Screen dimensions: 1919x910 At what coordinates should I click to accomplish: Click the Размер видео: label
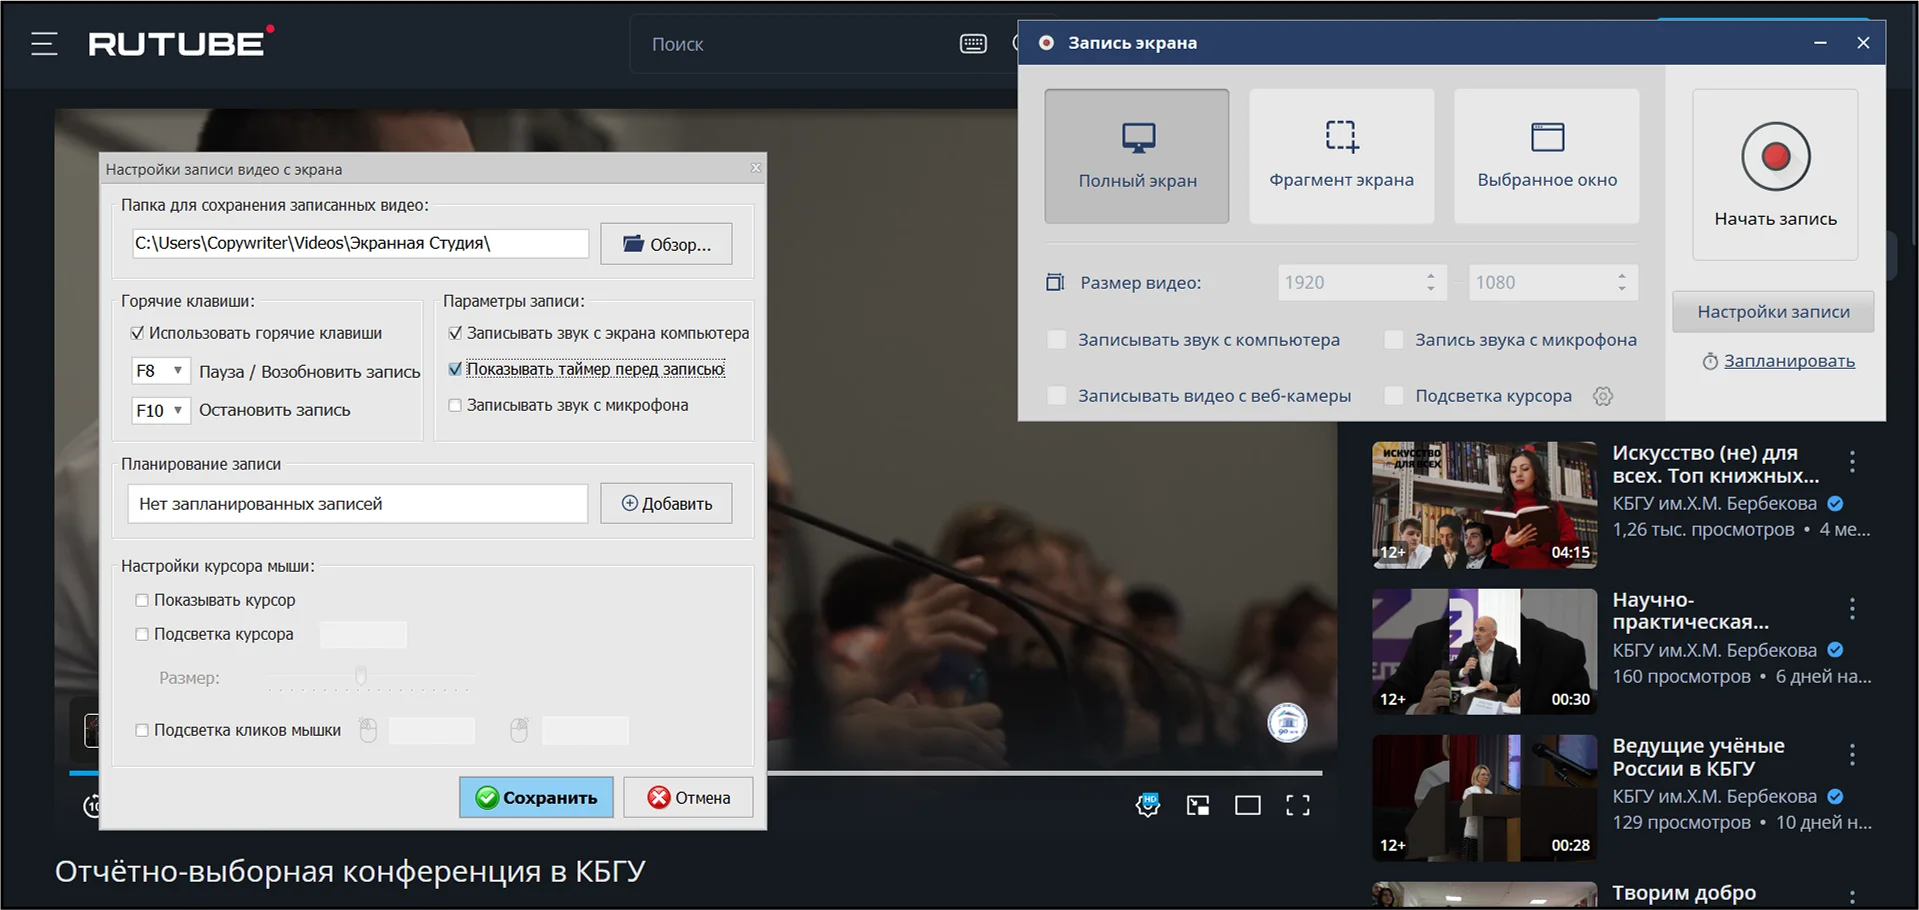[x=1141, y=283]
